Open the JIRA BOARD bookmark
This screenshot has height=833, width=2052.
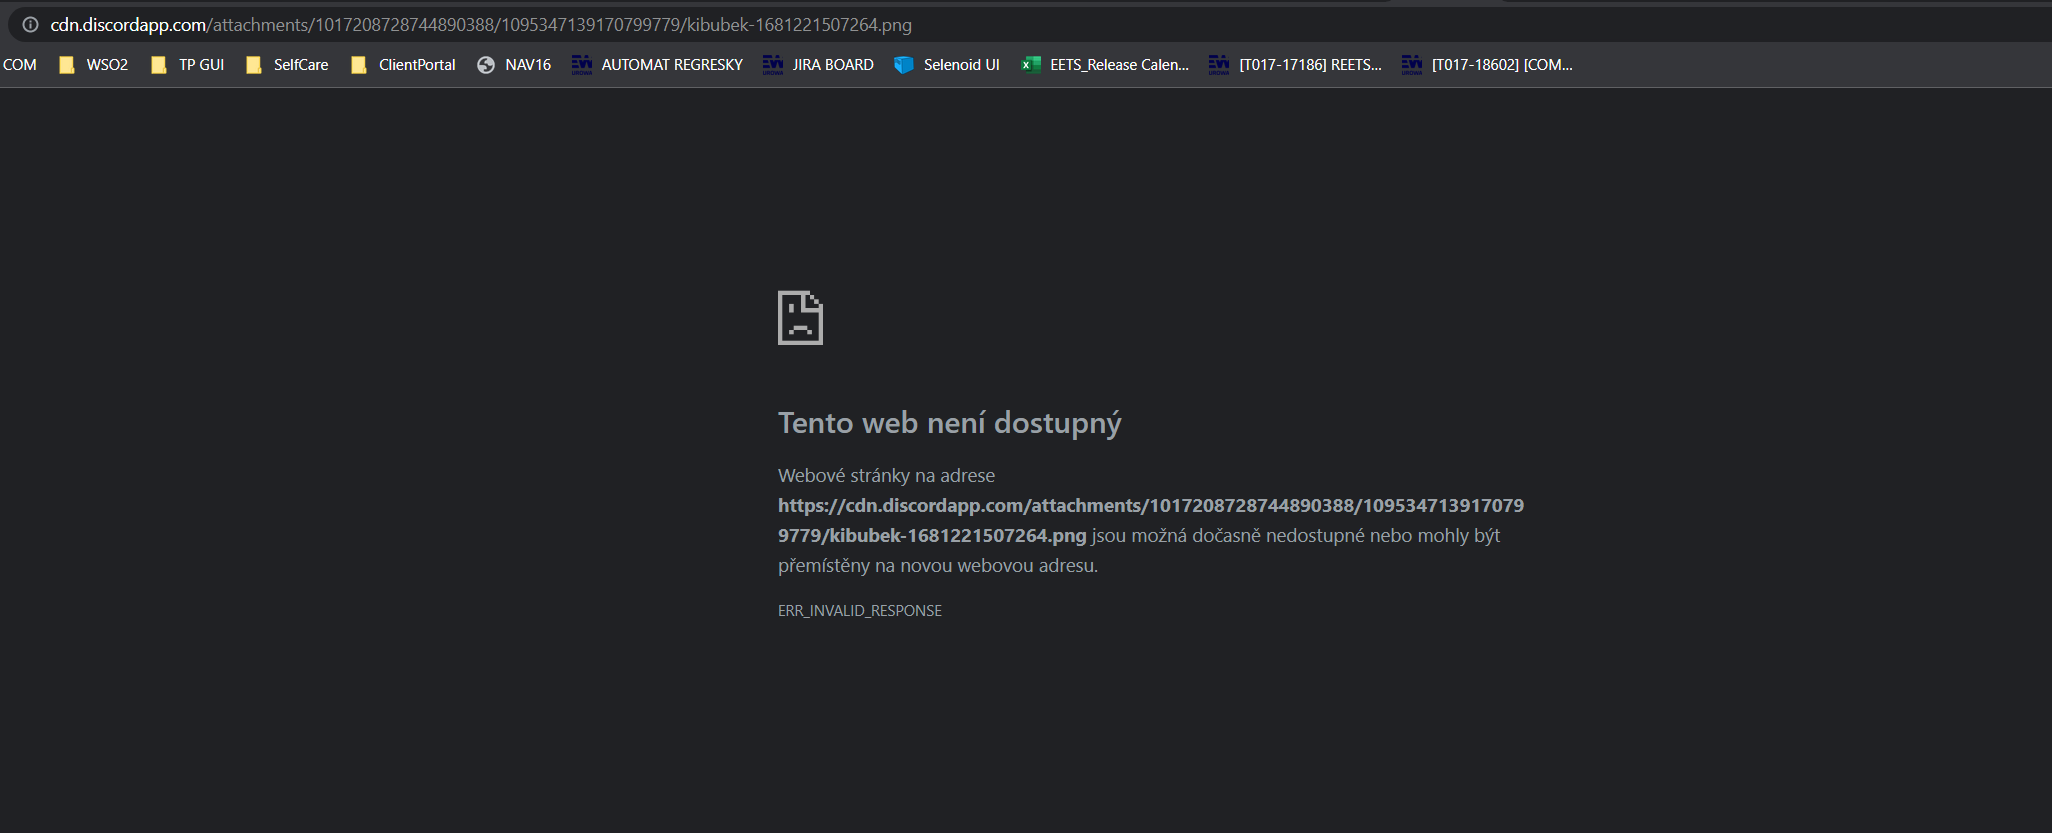pyautogui.click(x=818, y=65)
